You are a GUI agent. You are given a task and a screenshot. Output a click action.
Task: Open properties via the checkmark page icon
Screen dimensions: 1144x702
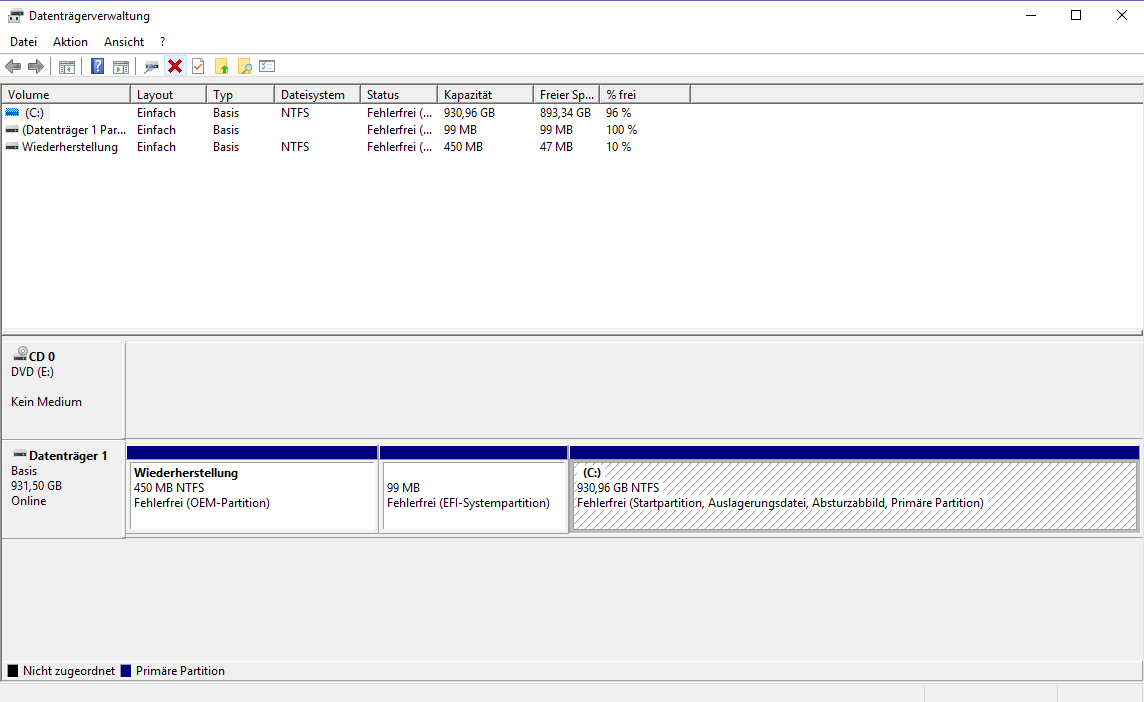[198, 66]
